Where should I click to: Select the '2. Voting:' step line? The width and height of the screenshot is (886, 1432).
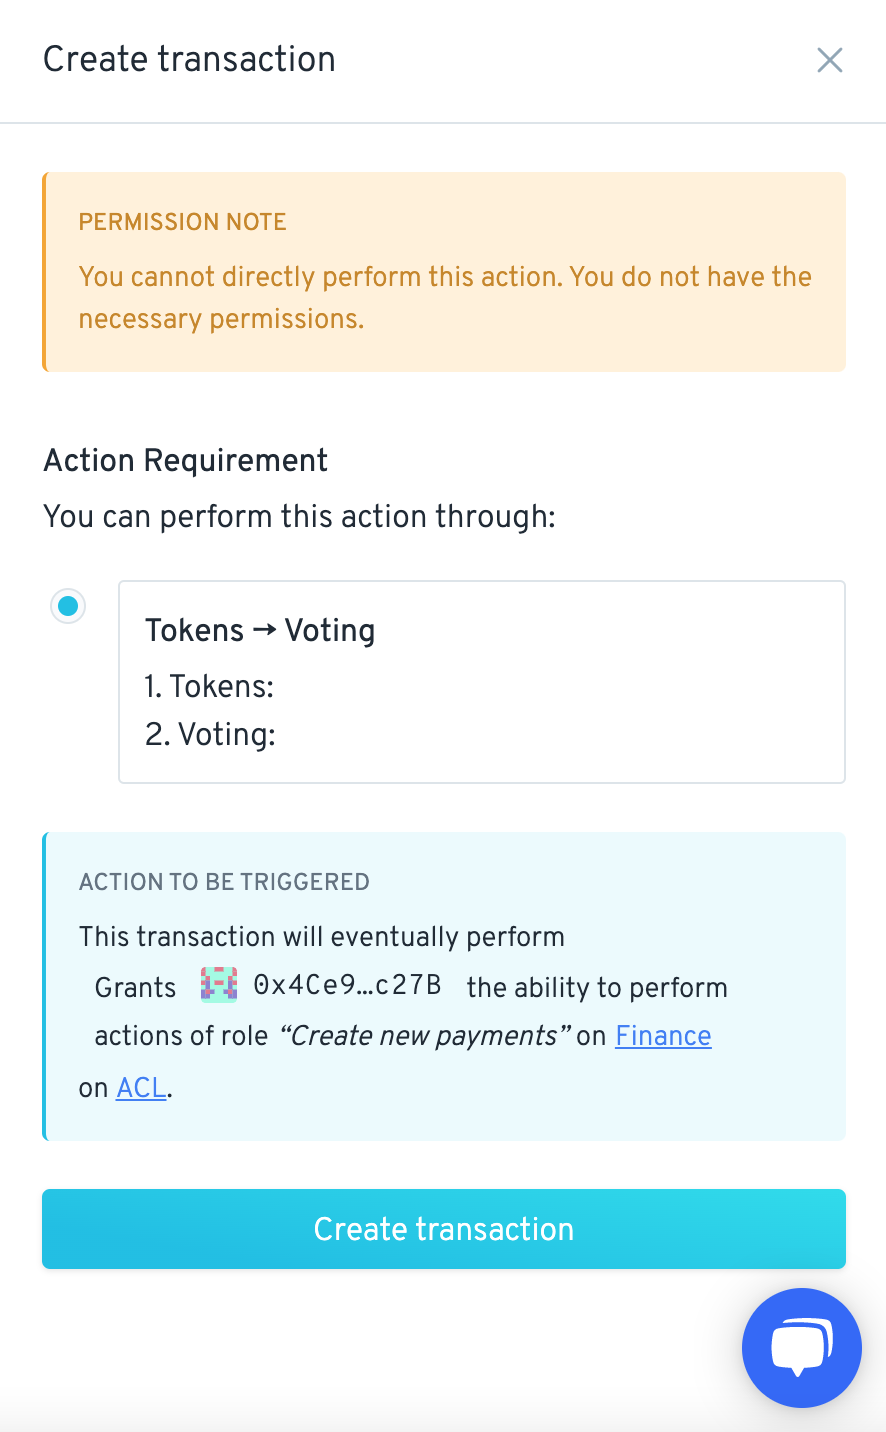click(x=210, y=735)
